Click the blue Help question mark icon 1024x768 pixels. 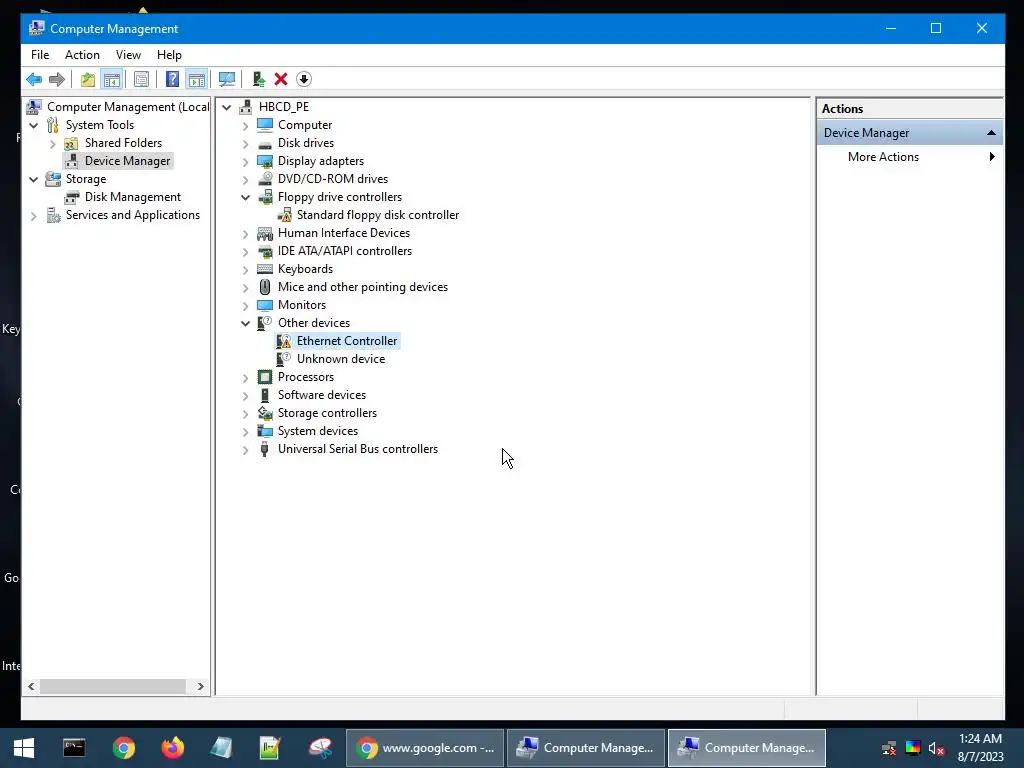(x=172, y=80)
